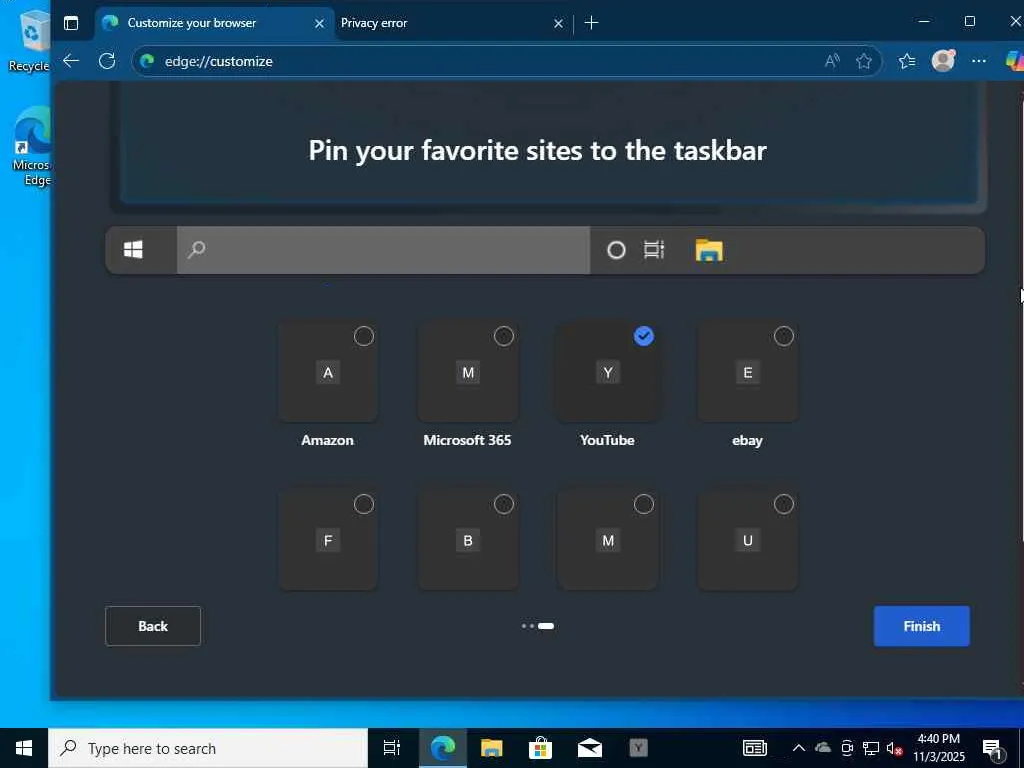
Task: Click the Amazon site tile
Action: pos(328,372)
